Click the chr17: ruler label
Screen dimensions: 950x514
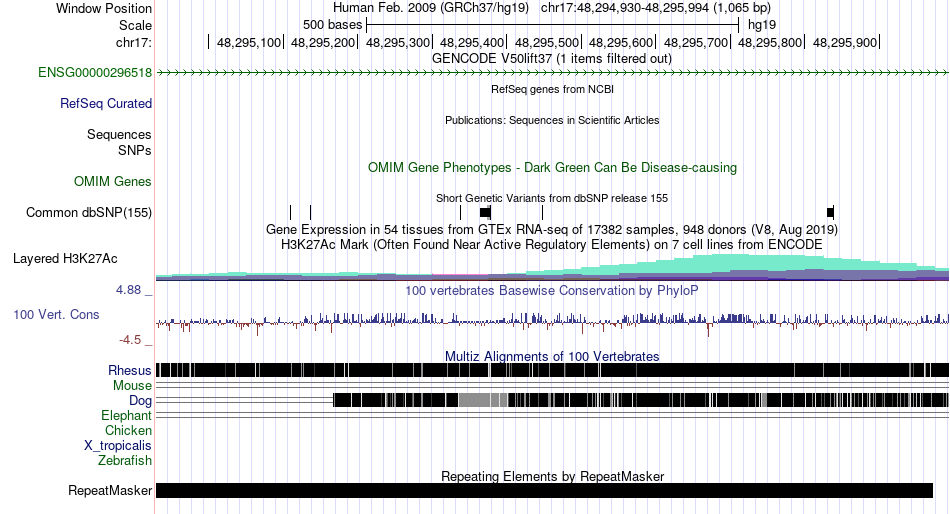133,42
